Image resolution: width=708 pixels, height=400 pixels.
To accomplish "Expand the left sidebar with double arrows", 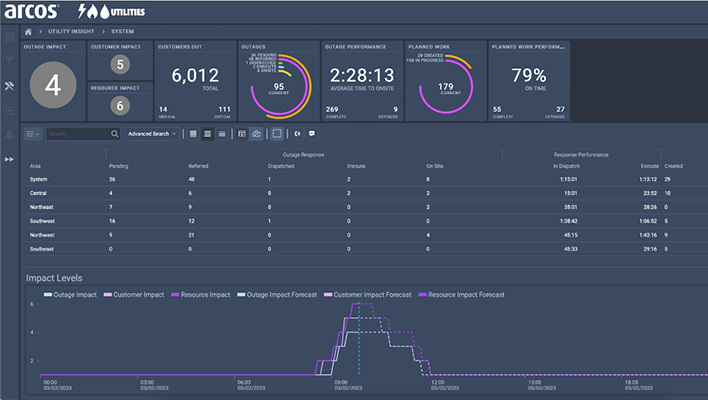I will [x=10, y=159].
